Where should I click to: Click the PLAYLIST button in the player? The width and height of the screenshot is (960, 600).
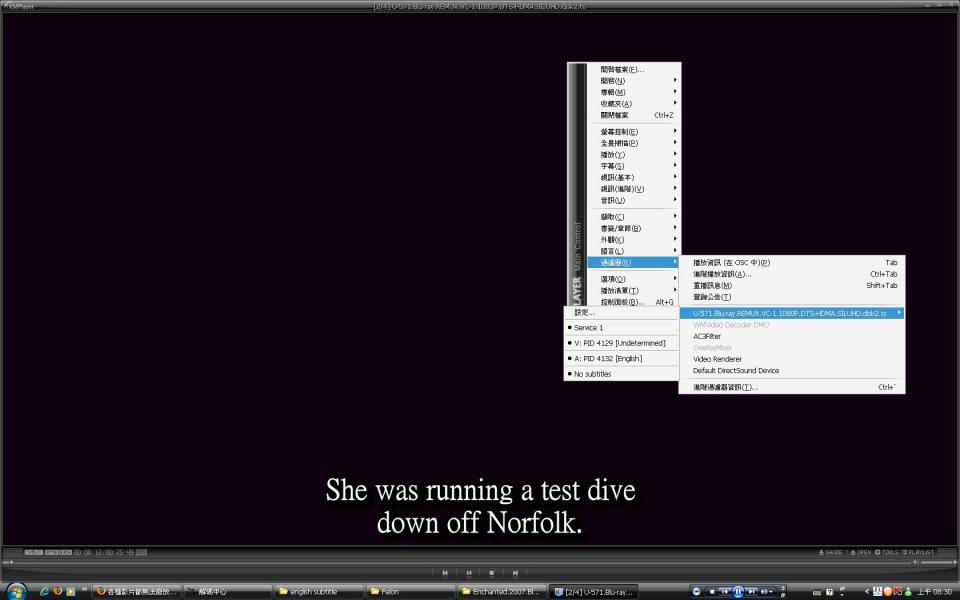pyautogui.click(x=918, y=552)
